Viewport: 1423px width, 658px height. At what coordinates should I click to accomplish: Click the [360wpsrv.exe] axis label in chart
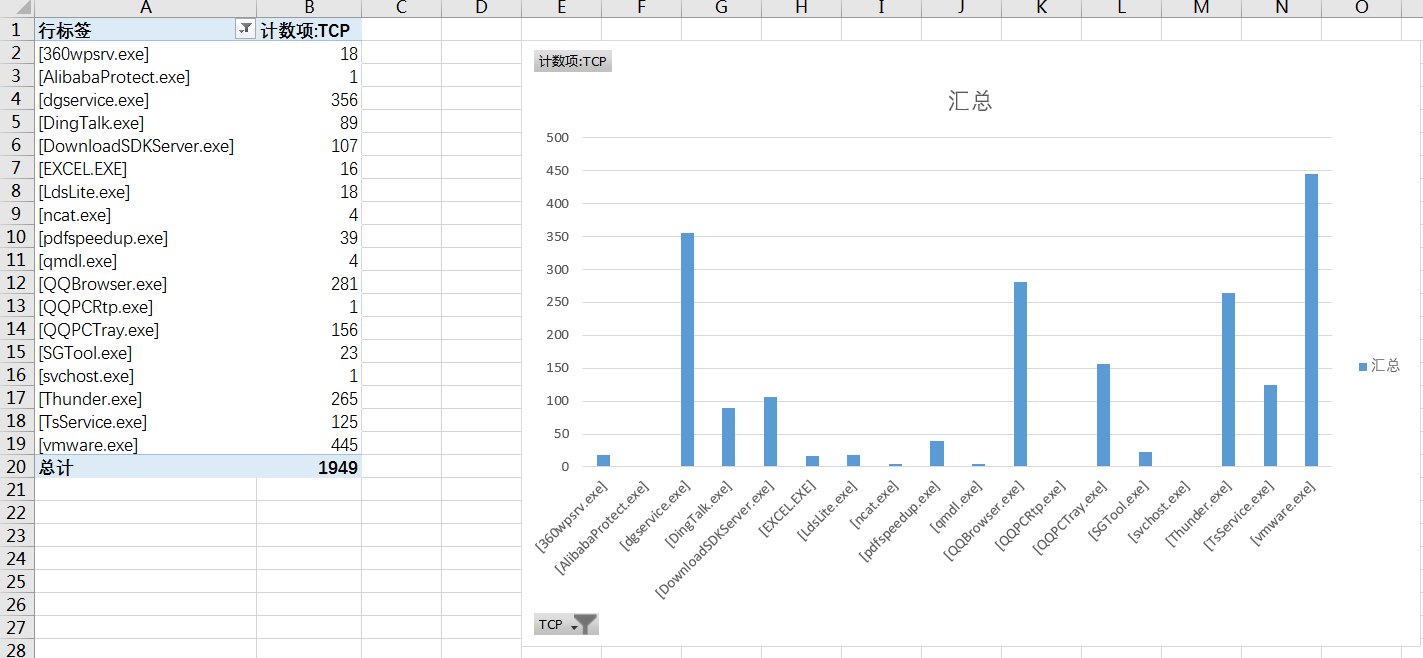[573, 516]
